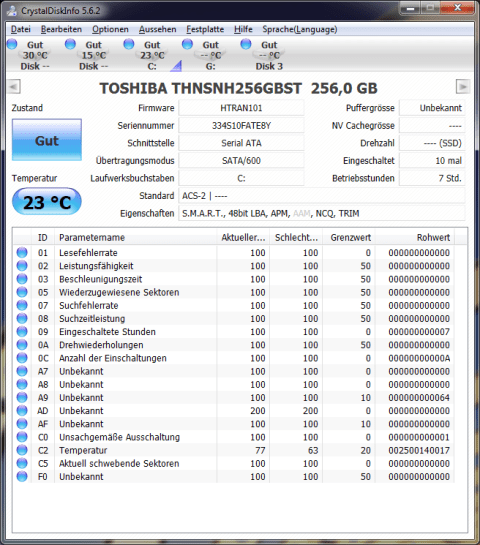Select the Disk 3 status orb
The image size is (480, 545).
click(246, 44)
